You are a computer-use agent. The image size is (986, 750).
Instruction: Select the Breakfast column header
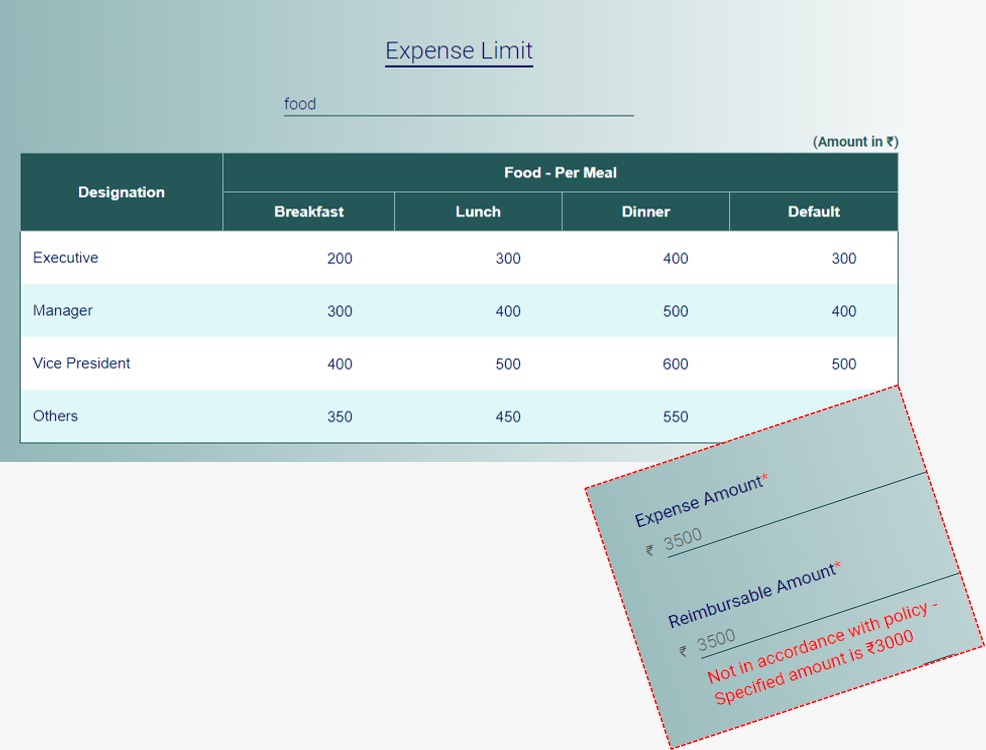point(309,212)
